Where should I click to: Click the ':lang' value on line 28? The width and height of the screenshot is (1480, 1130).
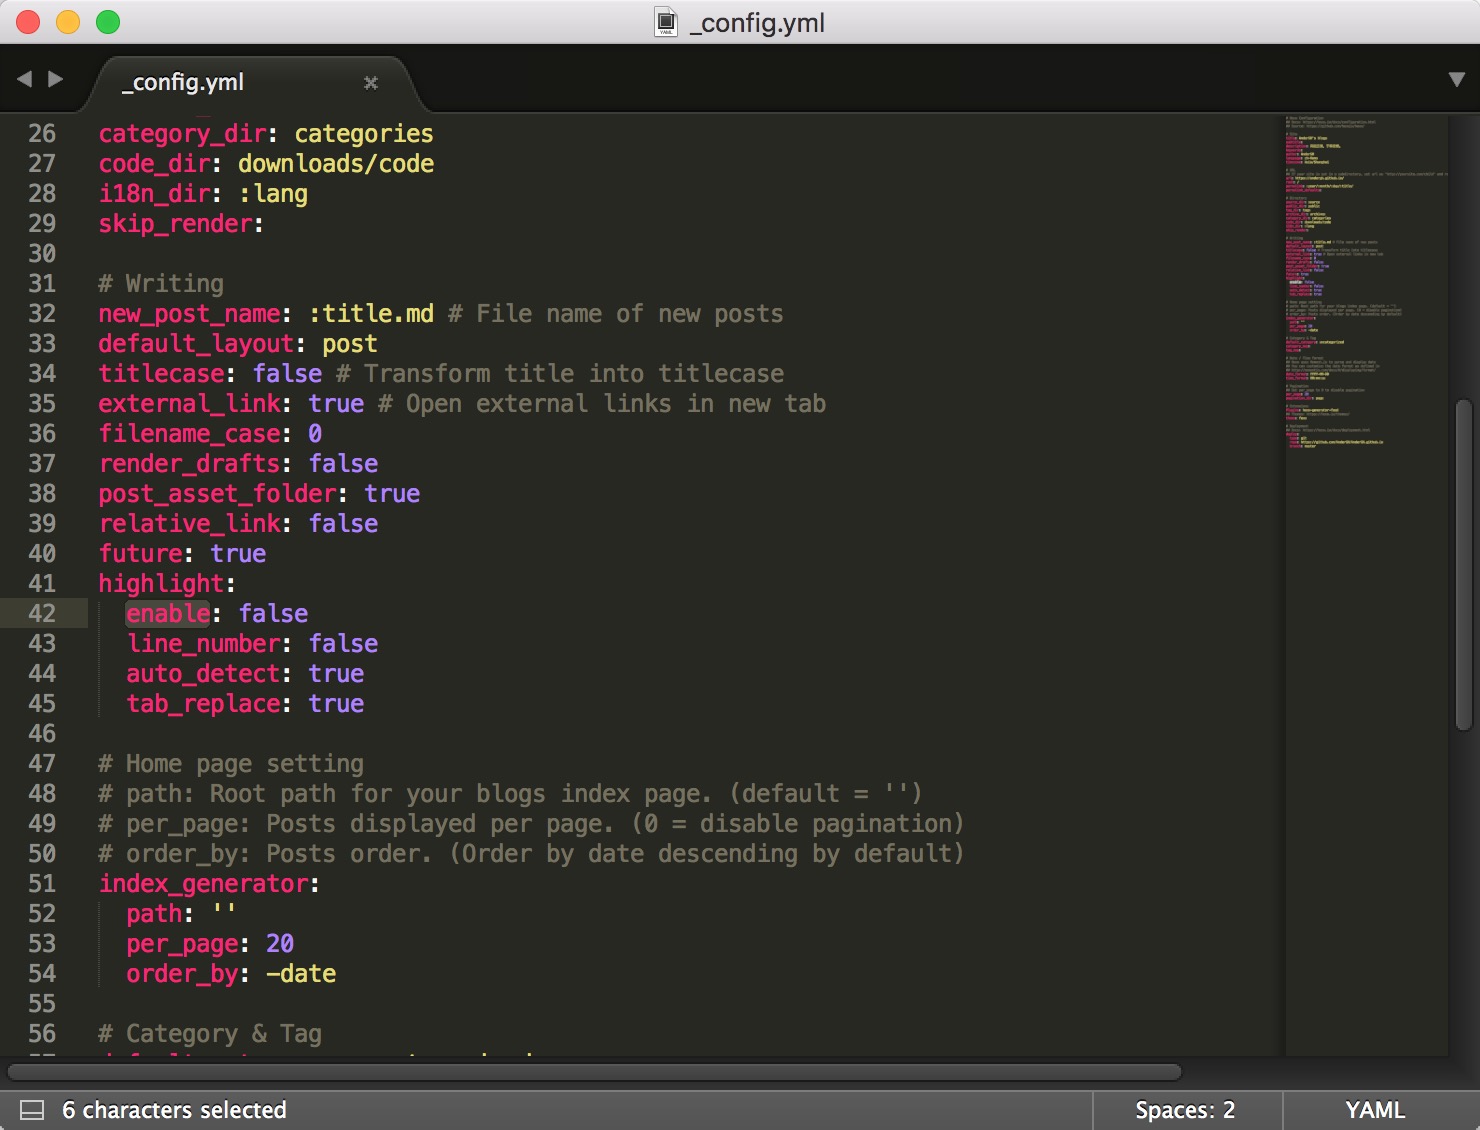(273, 193)
